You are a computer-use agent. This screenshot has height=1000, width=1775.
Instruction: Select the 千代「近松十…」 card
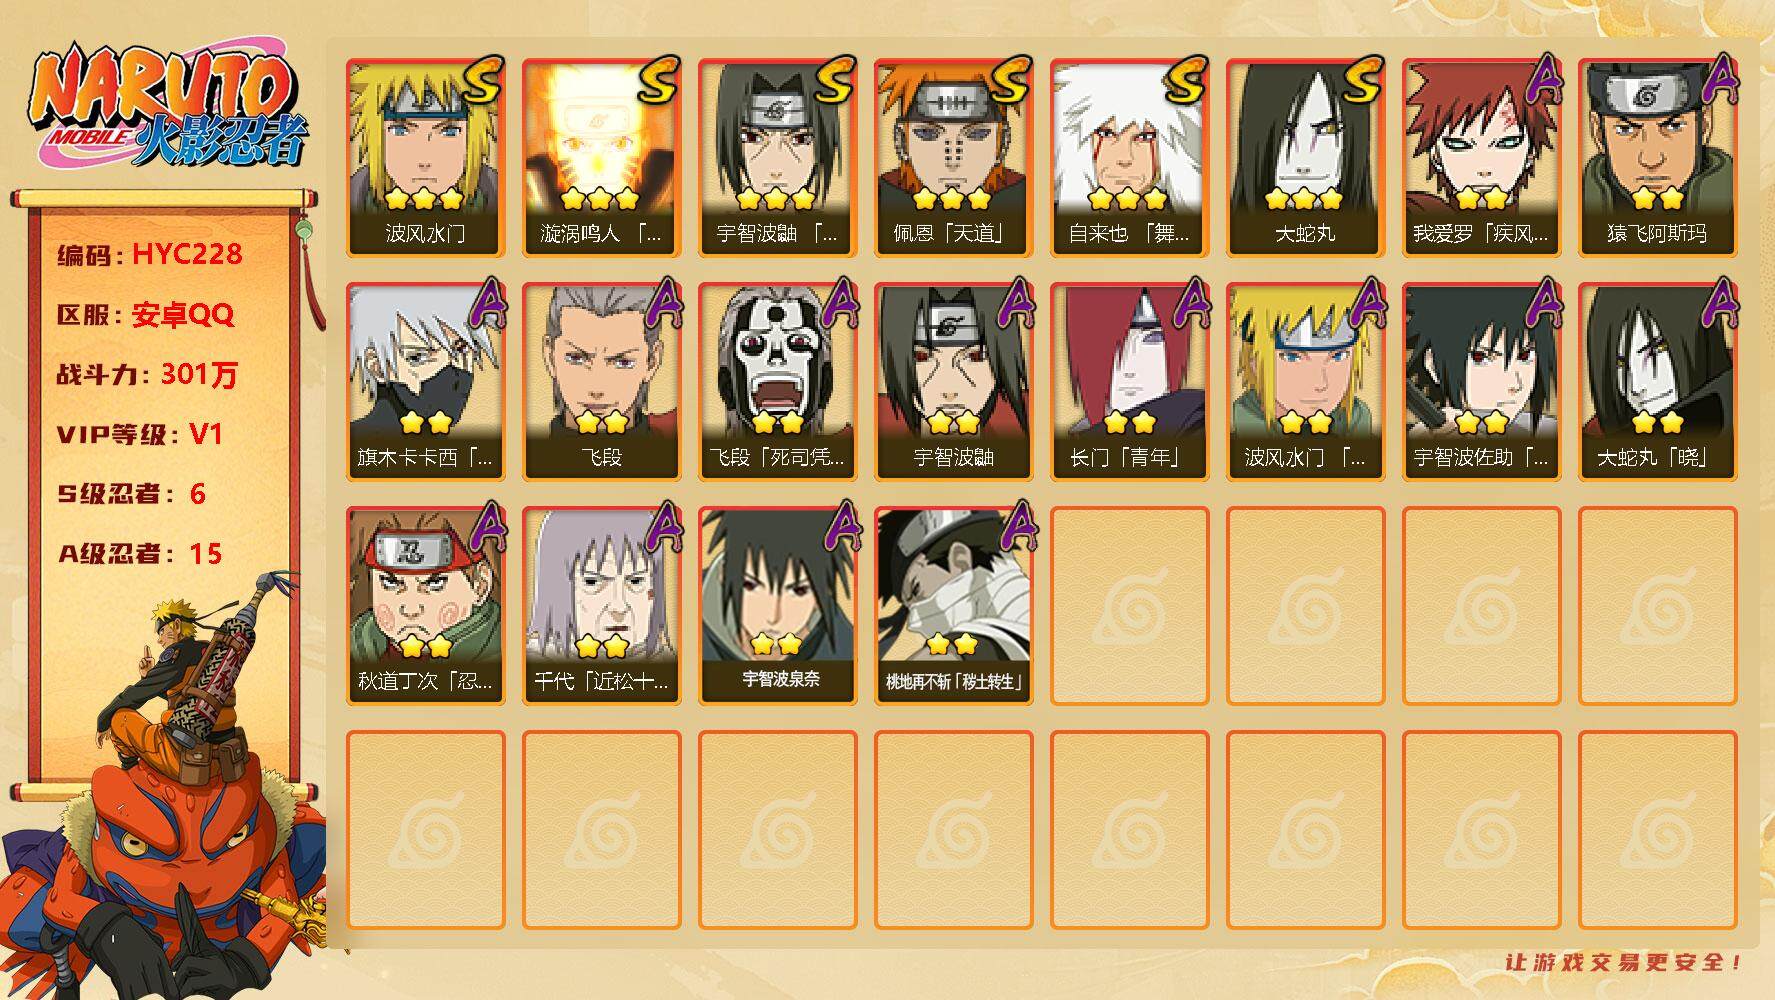601,606
